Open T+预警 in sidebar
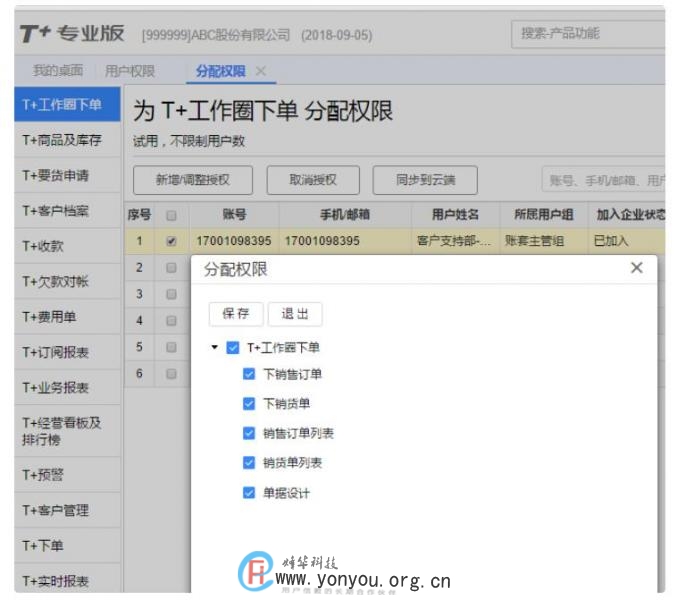Viewport: 694px width, 600px height. tap(67, 475)
